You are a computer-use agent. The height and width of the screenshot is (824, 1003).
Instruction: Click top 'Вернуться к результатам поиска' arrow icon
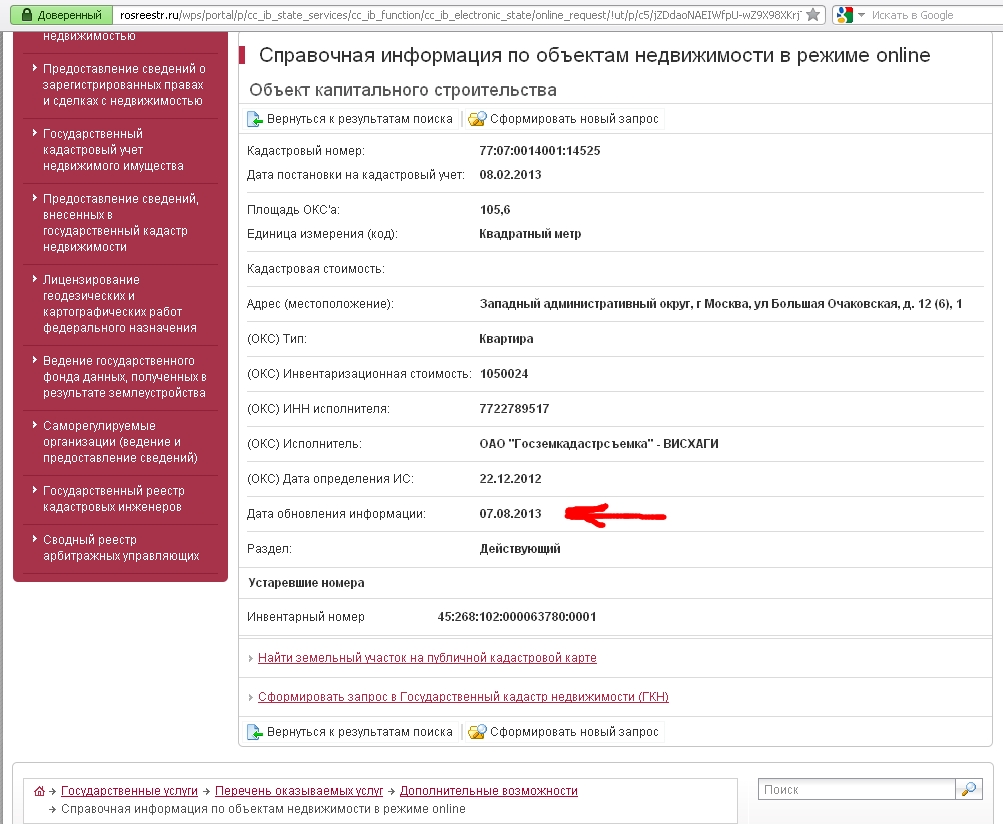tap(256, 119)
